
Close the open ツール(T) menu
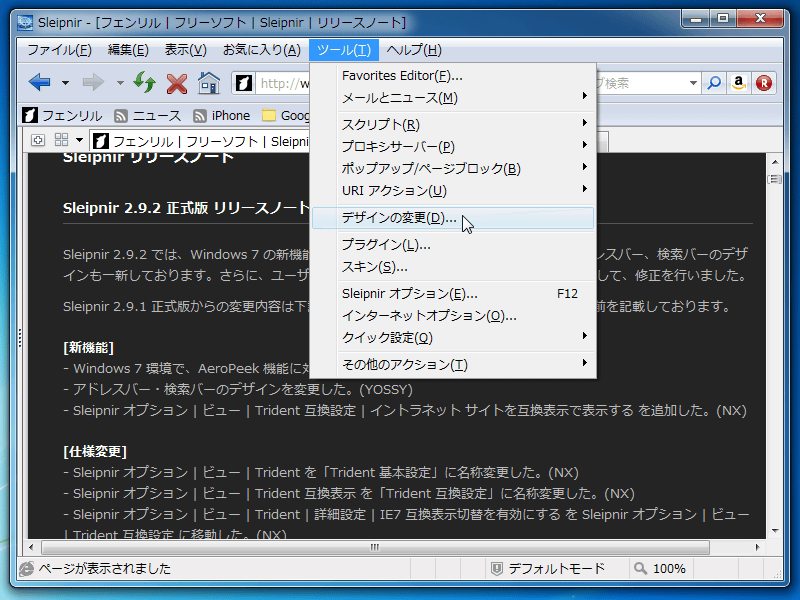click(x=344, y=50)
